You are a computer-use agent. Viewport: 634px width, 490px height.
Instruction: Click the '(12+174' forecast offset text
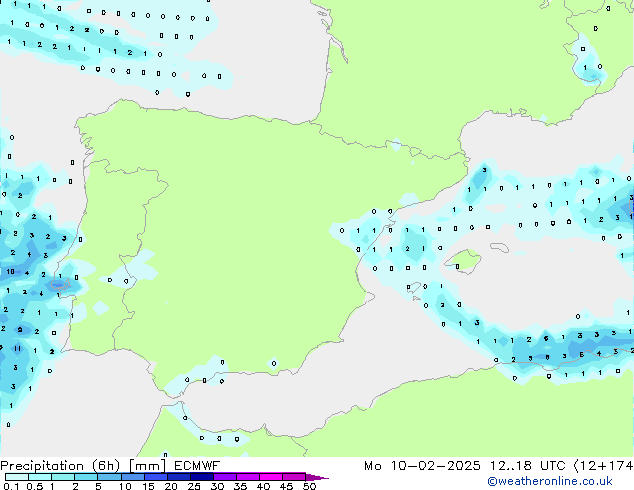(x=603, y=466)
